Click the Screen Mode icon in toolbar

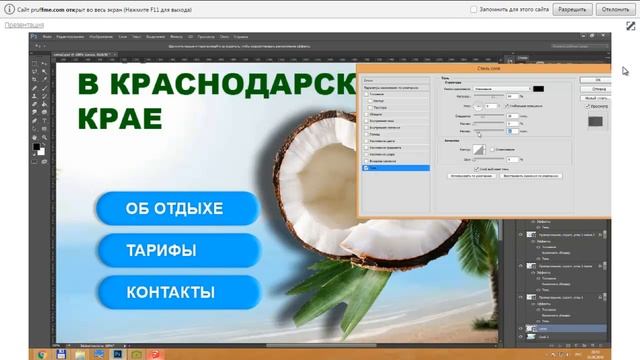pyautogui.click(x=44, y=162)
